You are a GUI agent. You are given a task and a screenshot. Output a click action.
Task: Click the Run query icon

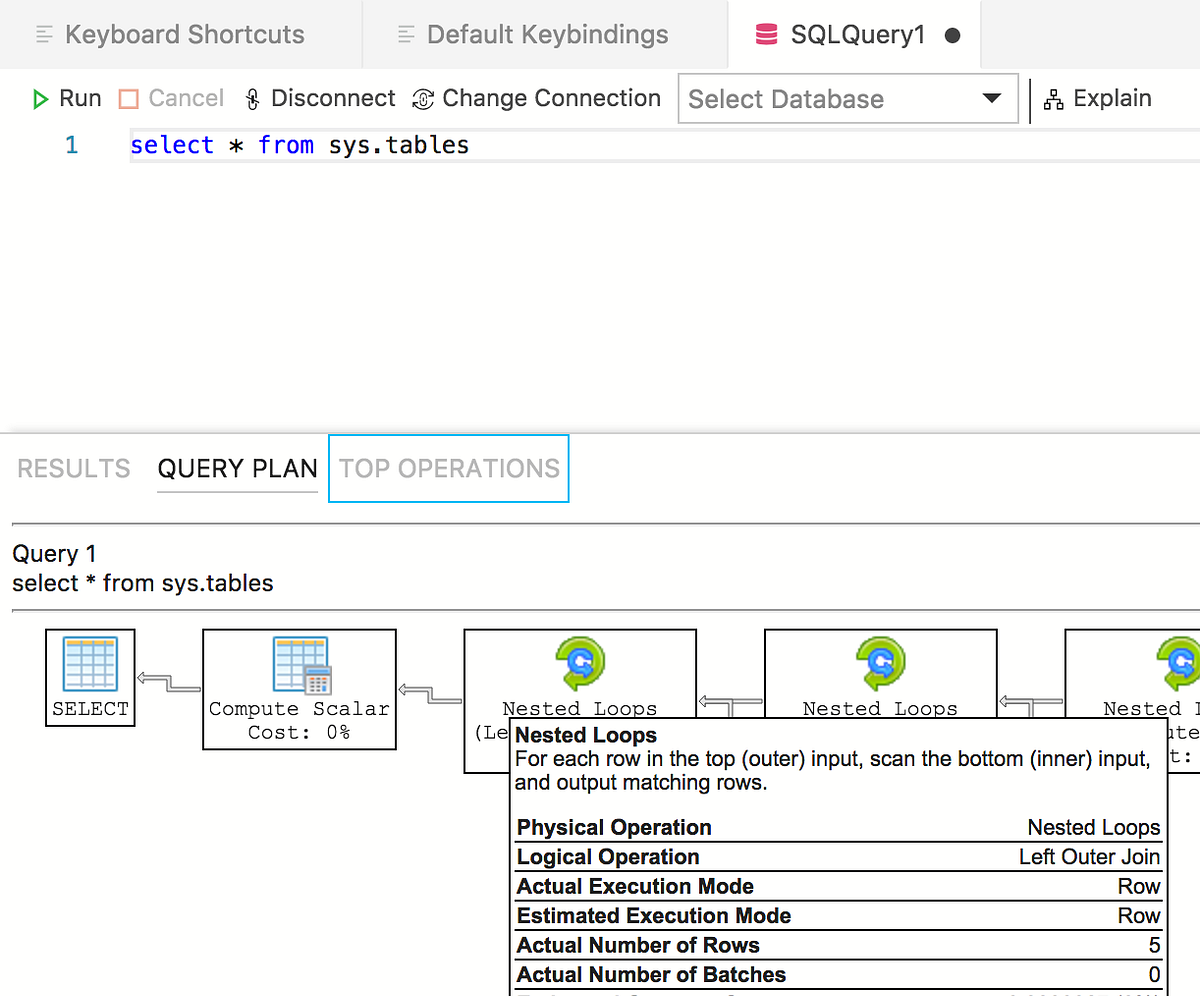coord(40,98)
